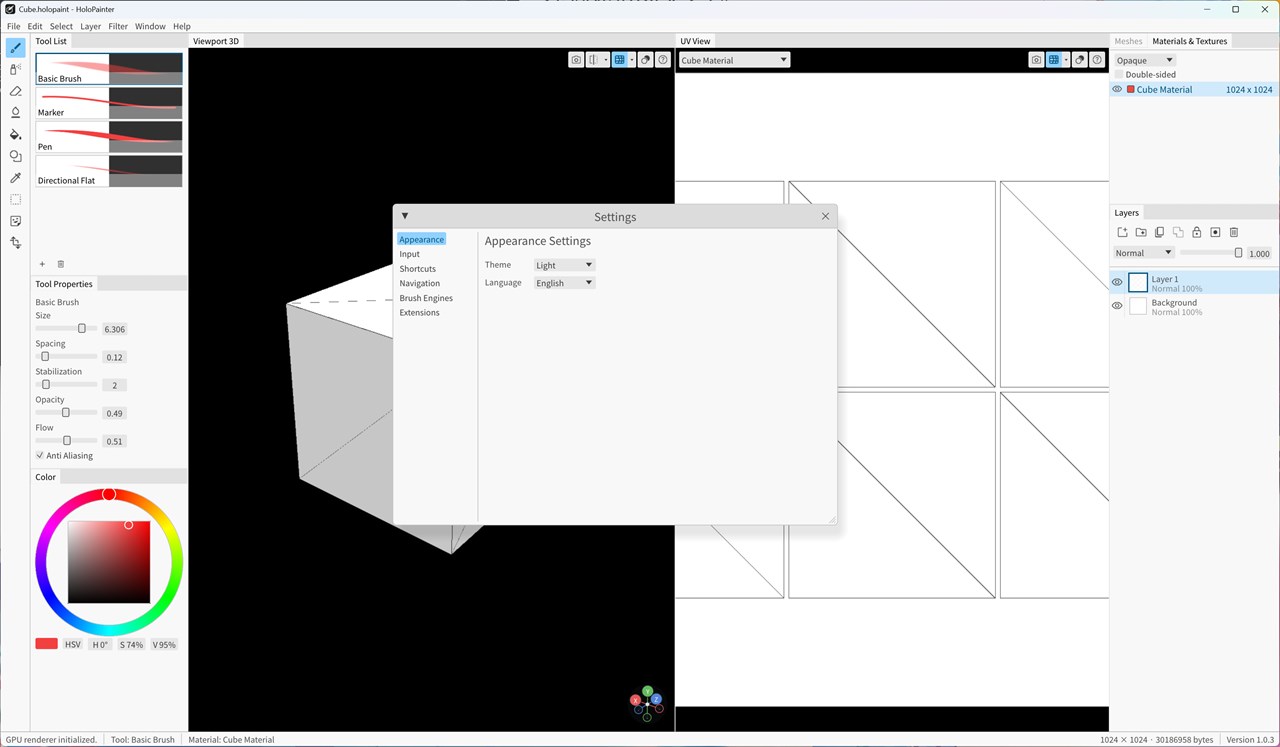Open the Normal blend mode dropdown
1280x747 pixels.
pos(1143,253)
